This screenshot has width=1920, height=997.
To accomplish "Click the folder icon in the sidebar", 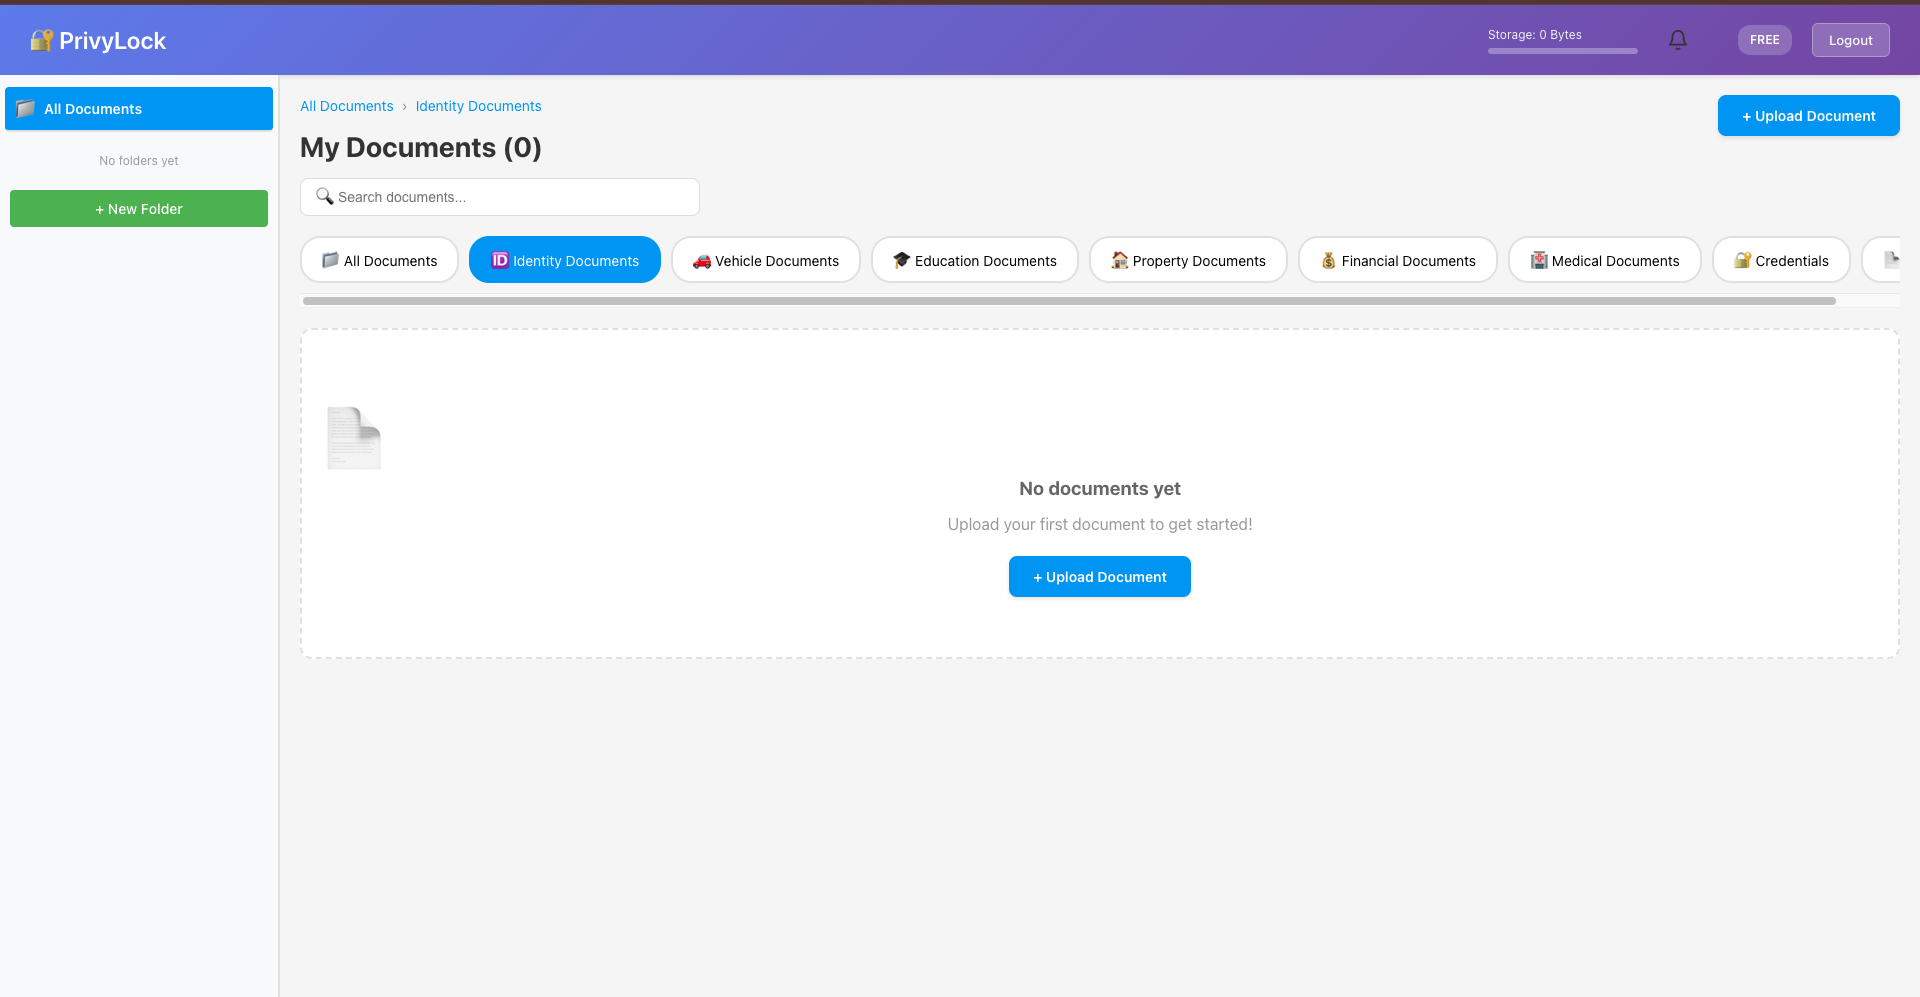I will (26, 108).
